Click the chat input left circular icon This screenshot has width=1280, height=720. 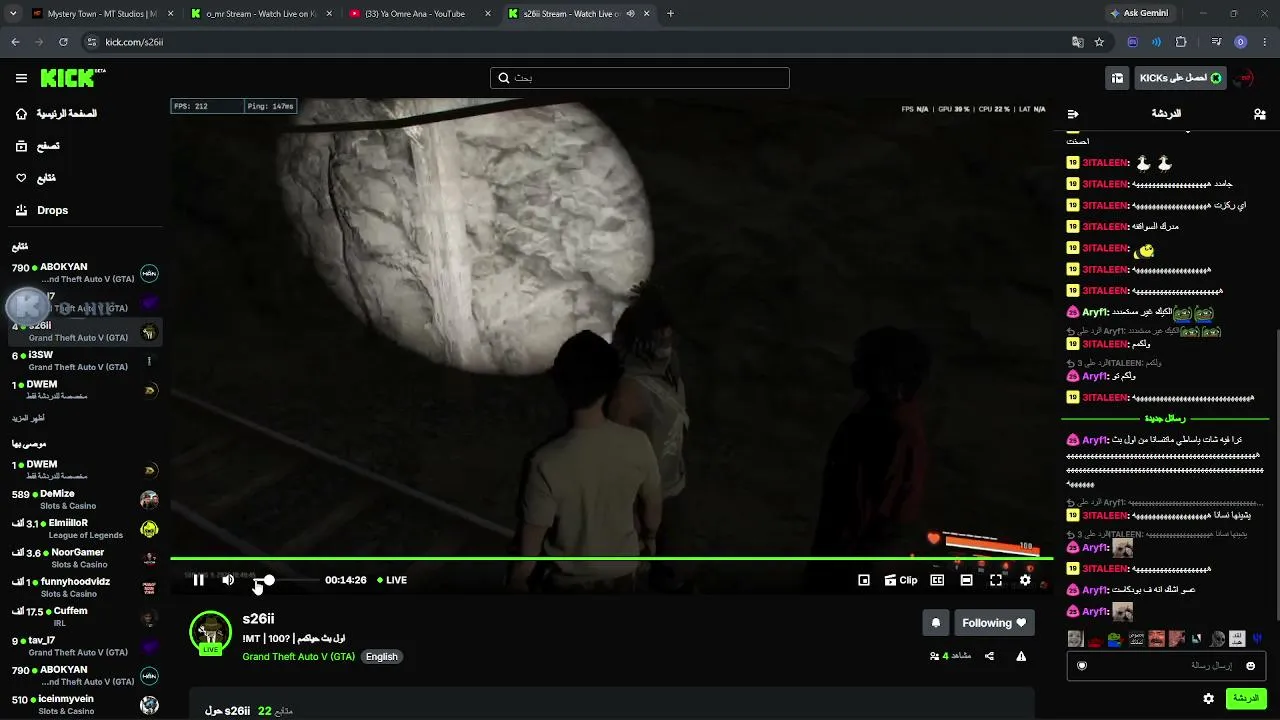[x=1081, y=666]
